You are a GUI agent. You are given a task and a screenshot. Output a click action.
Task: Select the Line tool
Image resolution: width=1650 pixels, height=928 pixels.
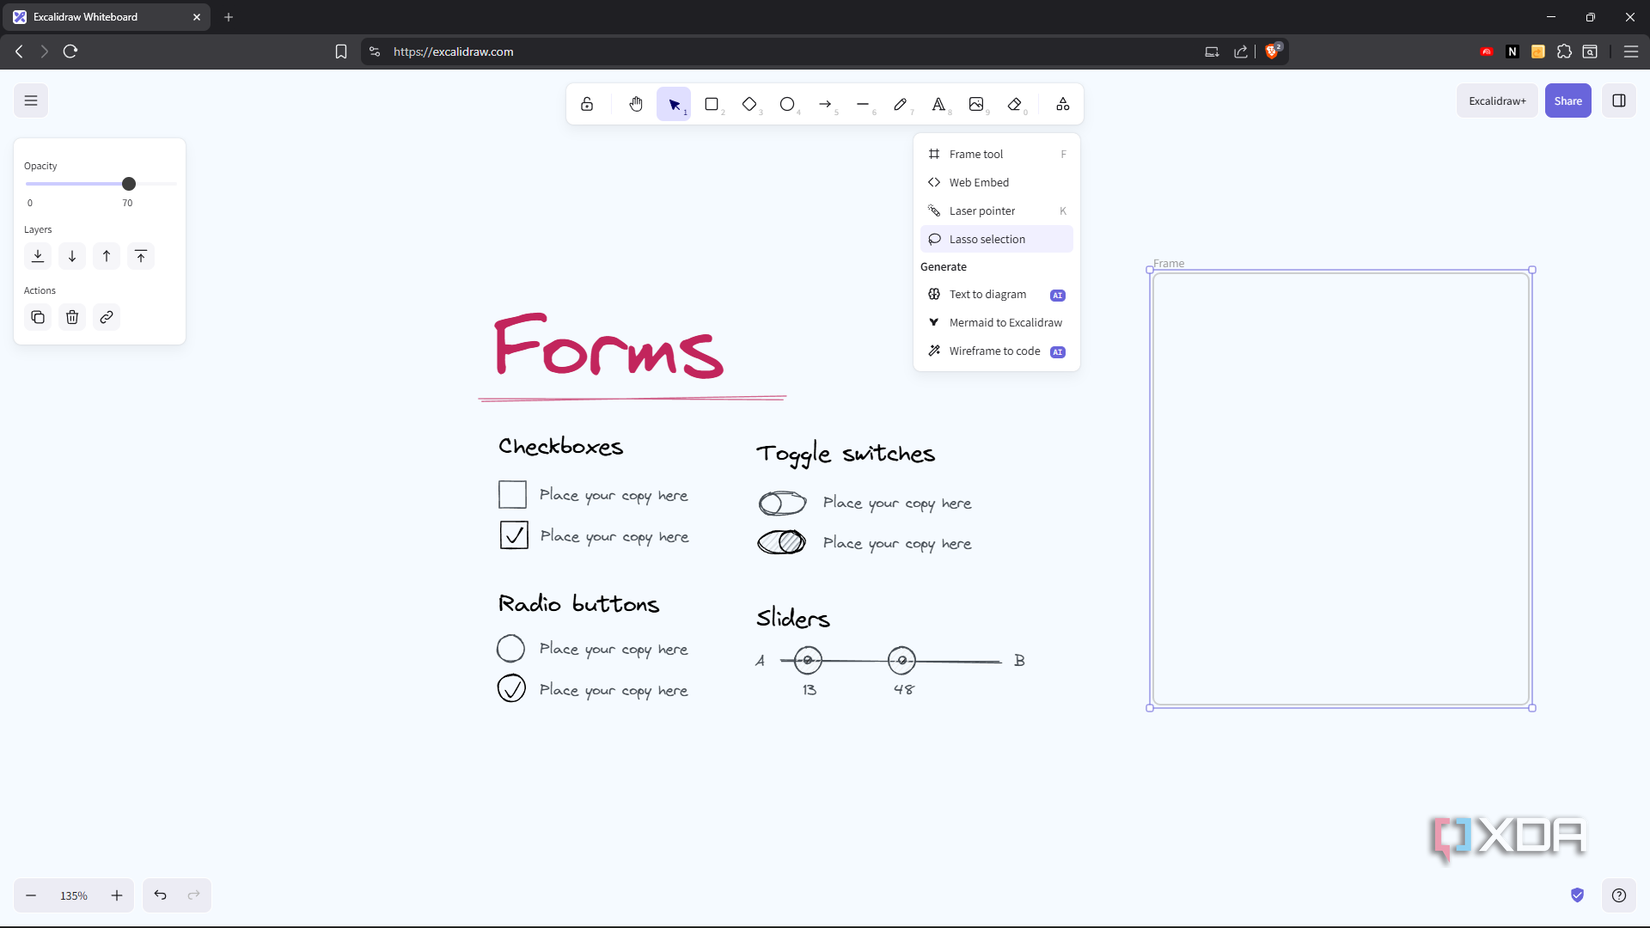(863, 104)
